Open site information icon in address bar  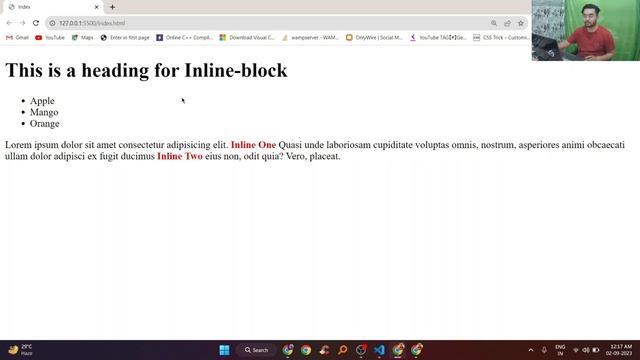click(52, 23)
